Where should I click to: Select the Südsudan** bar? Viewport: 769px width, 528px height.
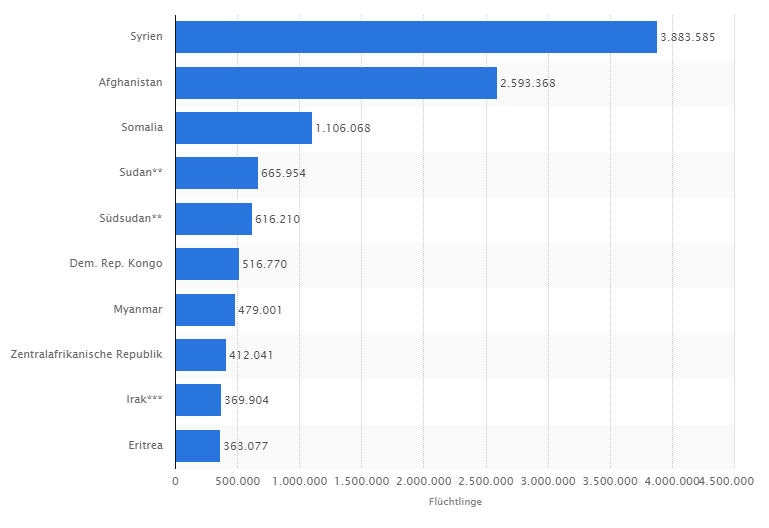[x=214, y=219]
